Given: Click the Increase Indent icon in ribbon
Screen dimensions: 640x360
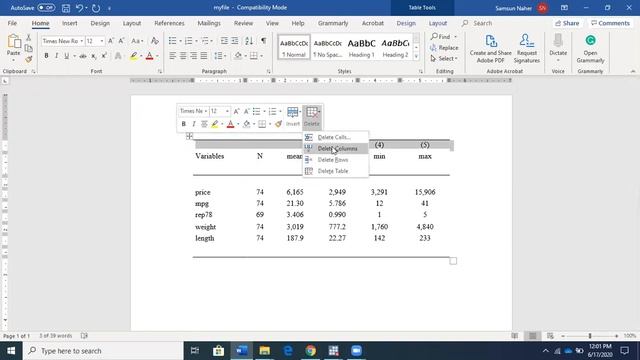Looking at the screenshot, I should click(235, 41).
